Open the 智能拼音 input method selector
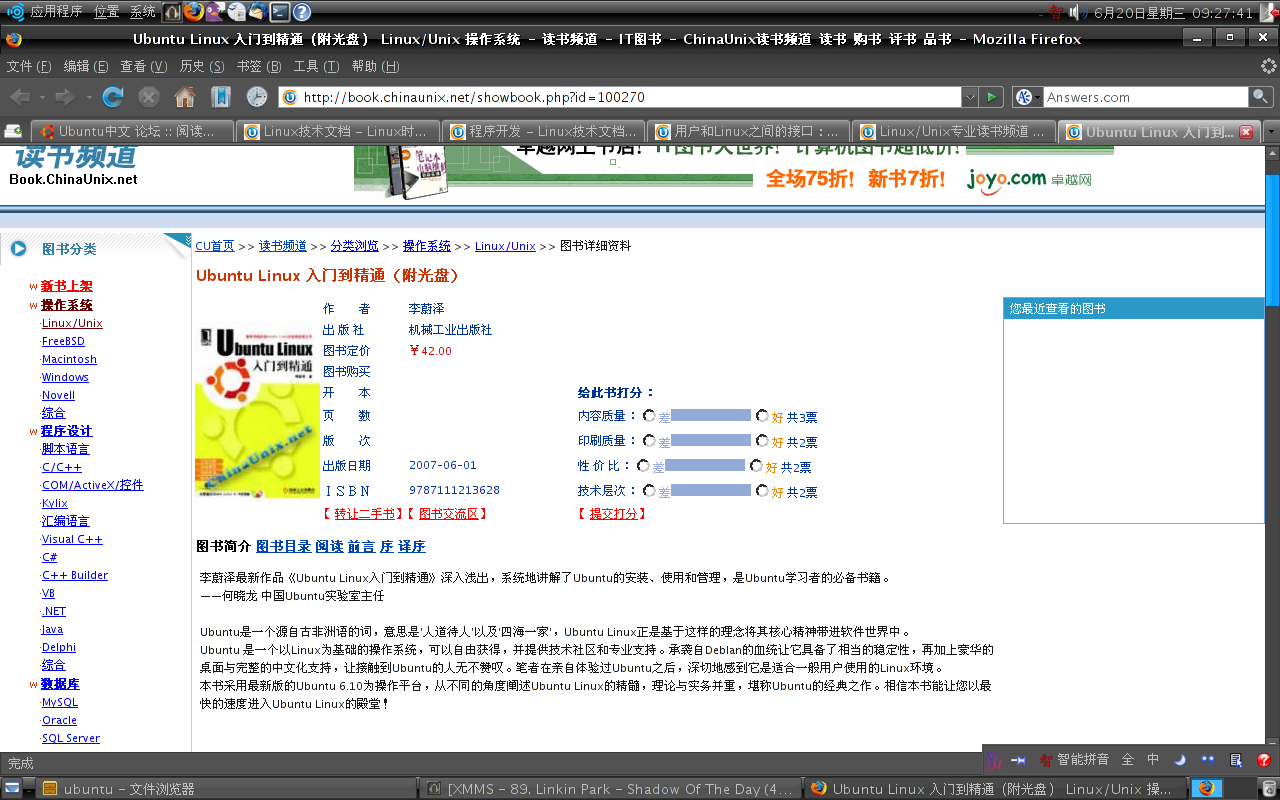 1074,760
